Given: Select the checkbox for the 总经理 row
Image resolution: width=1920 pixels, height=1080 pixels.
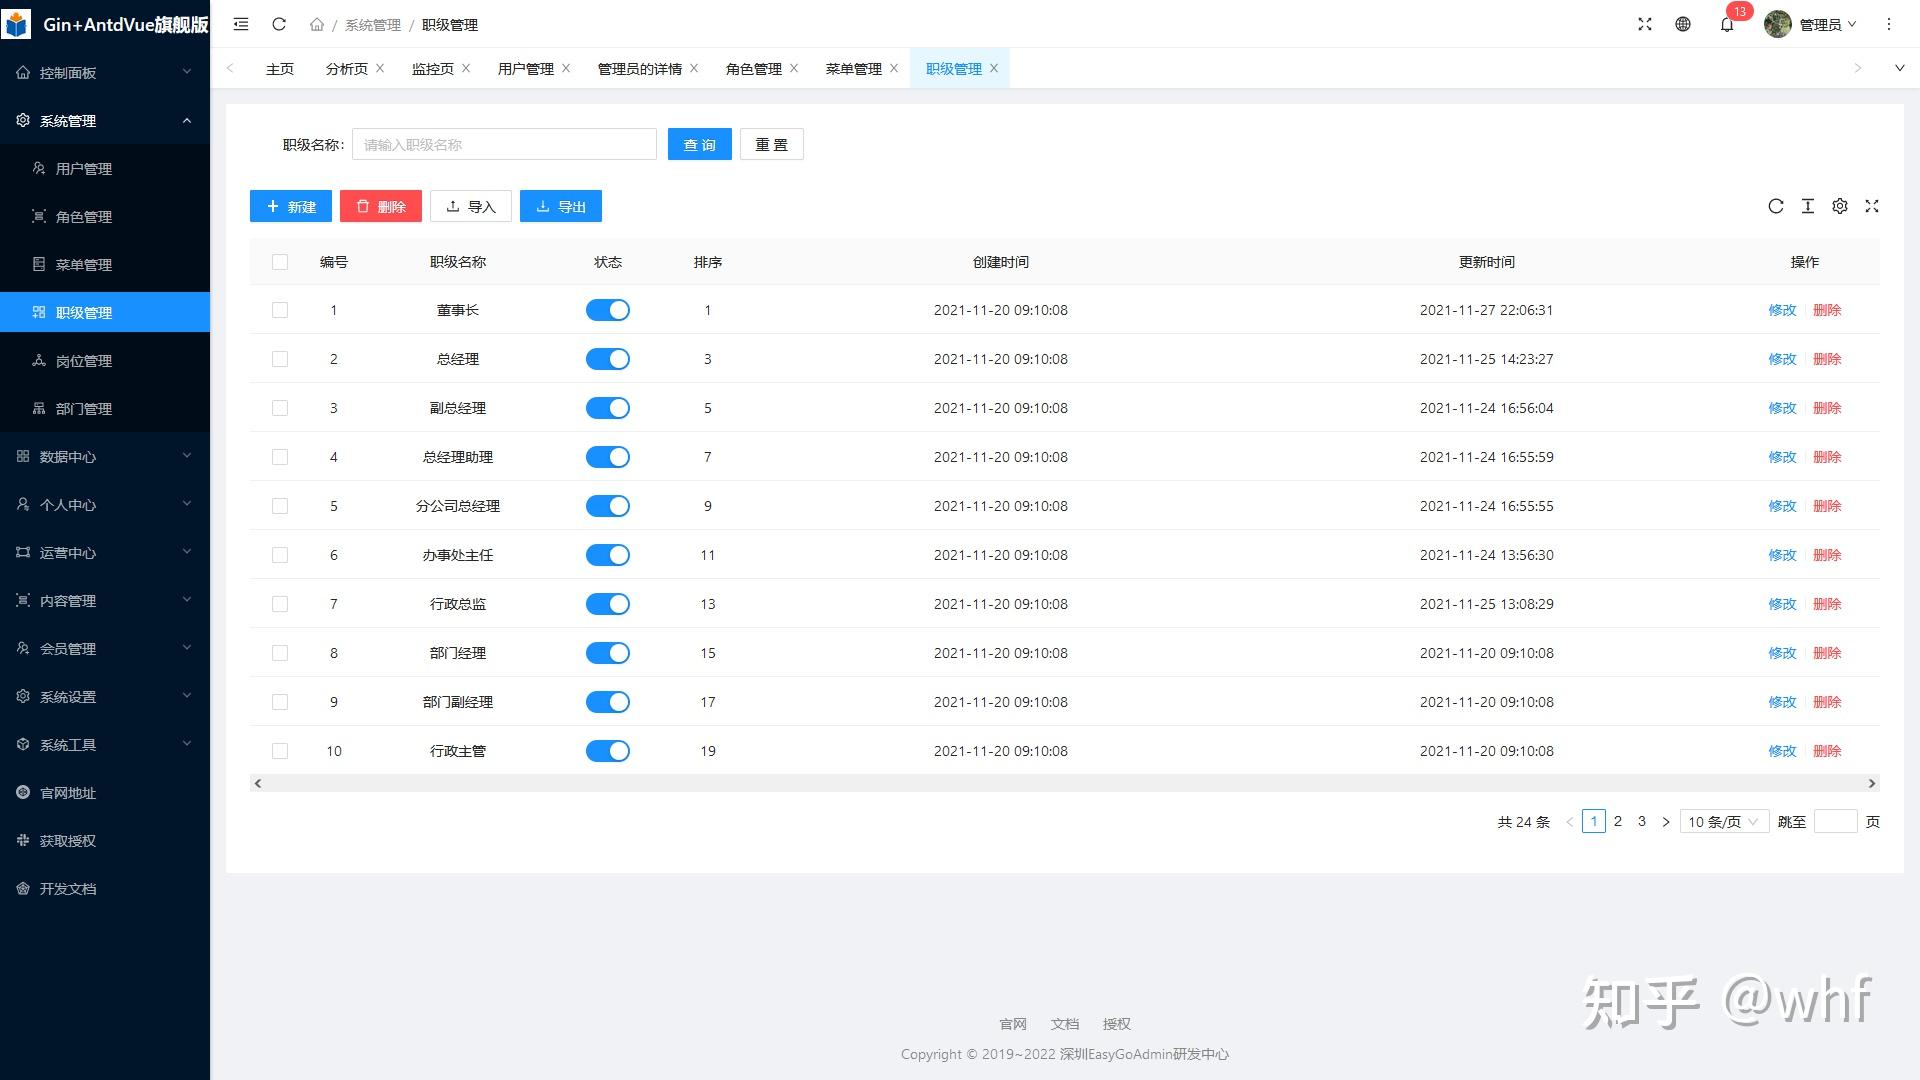Looking at the screenshot, I should click(x=280, y=359).
